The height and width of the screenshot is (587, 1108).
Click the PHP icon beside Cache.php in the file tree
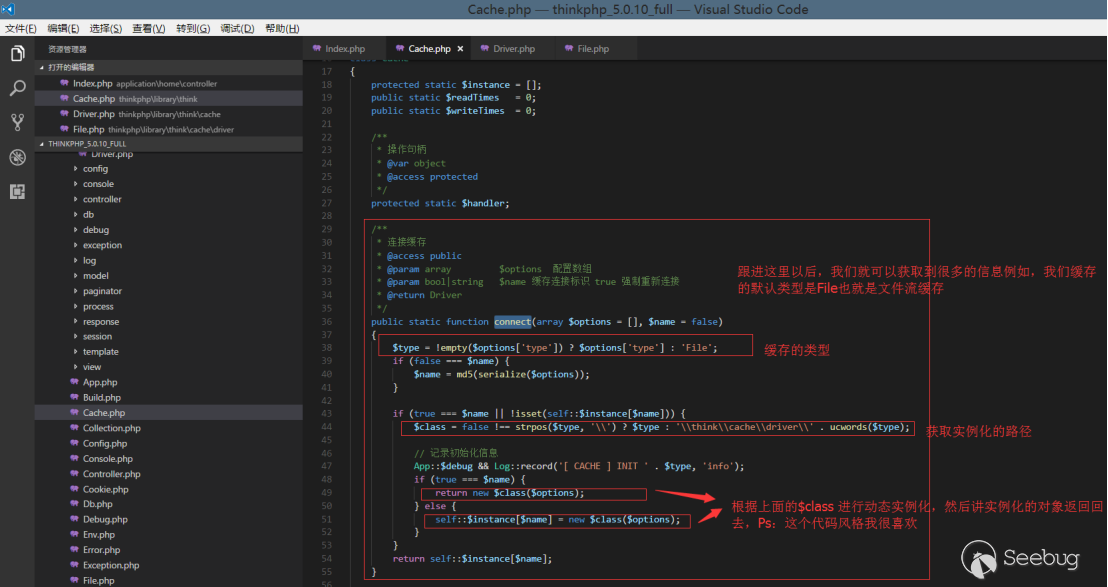[x=74, y=413]
